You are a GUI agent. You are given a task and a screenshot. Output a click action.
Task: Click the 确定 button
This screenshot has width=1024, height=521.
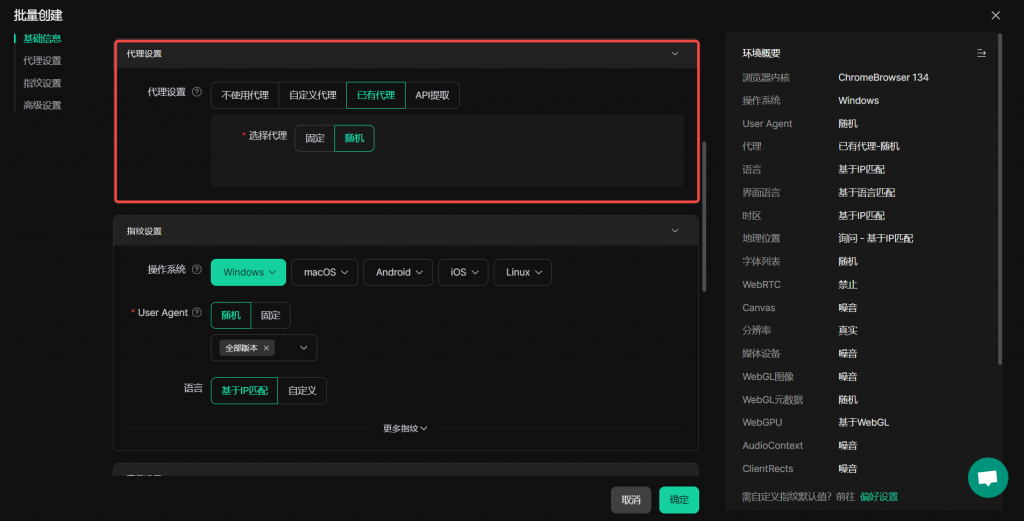(679, 500)
